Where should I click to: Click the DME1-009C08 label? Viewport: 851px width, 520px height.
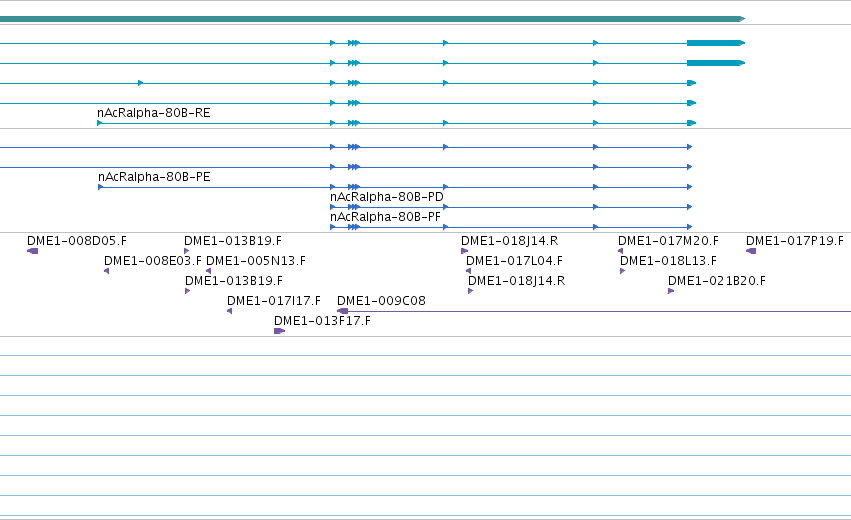point(381,301)
